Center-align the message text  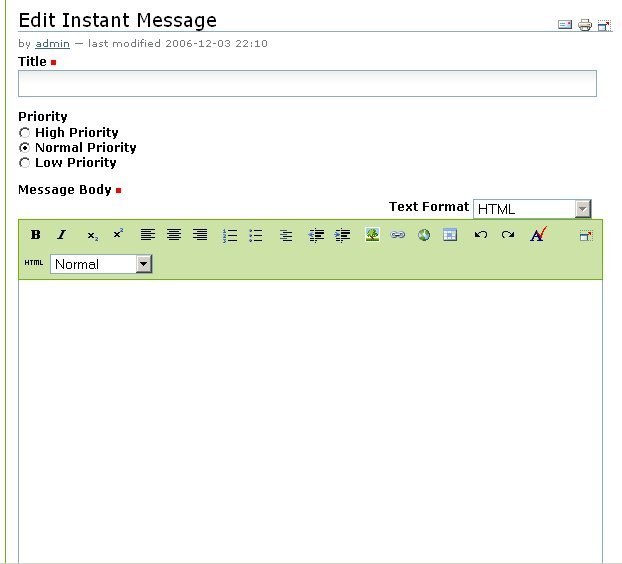pos(174,235)
